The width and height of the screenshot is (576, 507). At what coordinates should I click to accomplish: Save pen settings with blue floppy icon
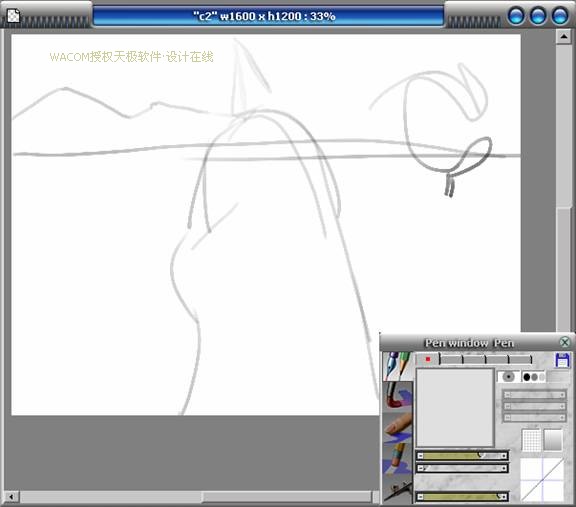[562, 360]
